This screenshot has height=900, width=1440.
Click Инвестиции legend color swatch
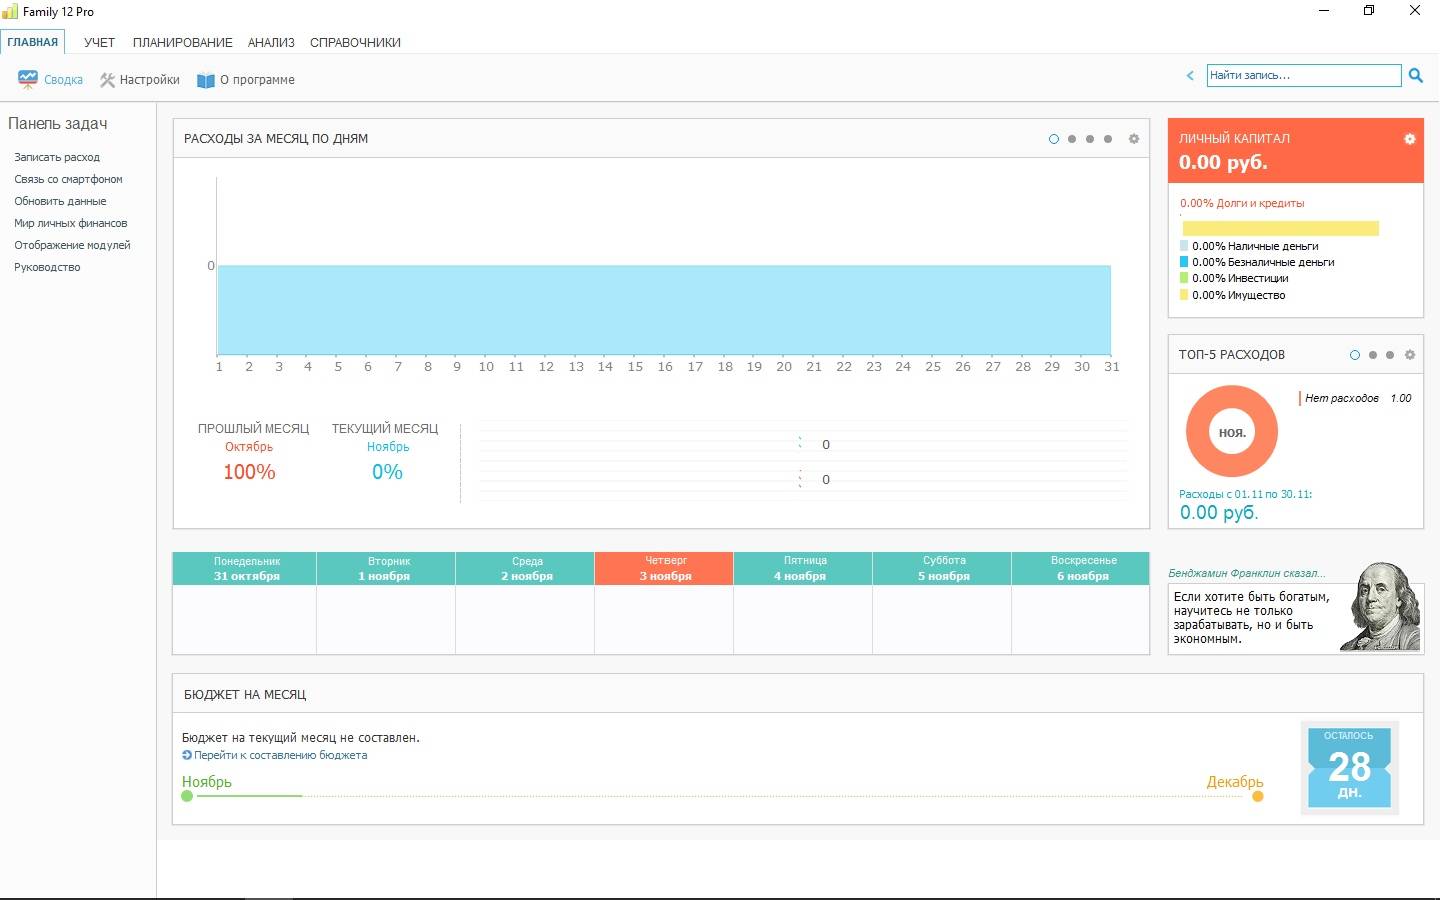click(x=1184, y=278)
